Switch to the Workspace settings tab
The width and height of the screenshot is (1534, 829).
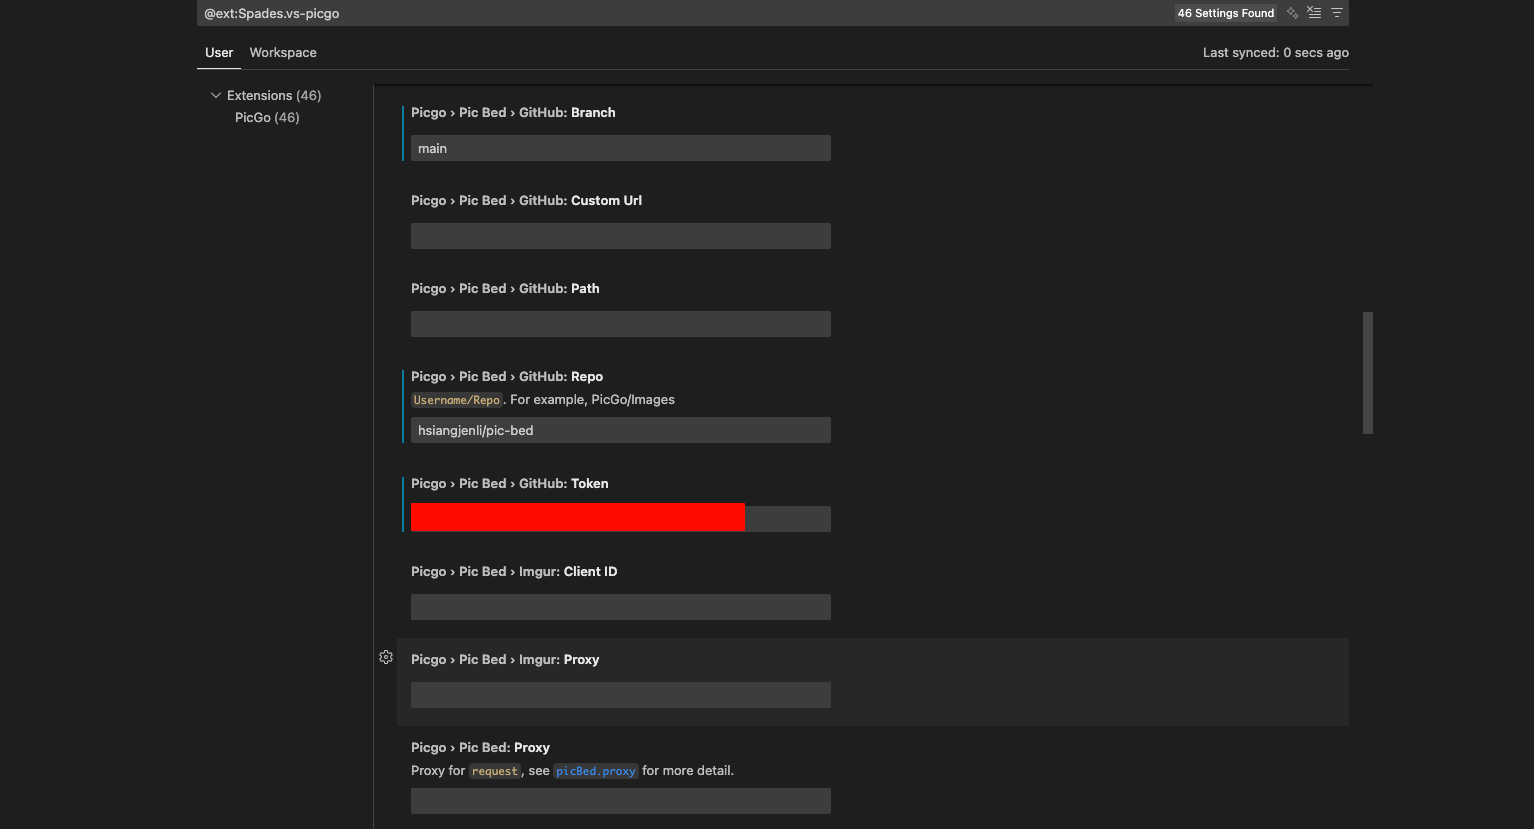pos(283,52)
